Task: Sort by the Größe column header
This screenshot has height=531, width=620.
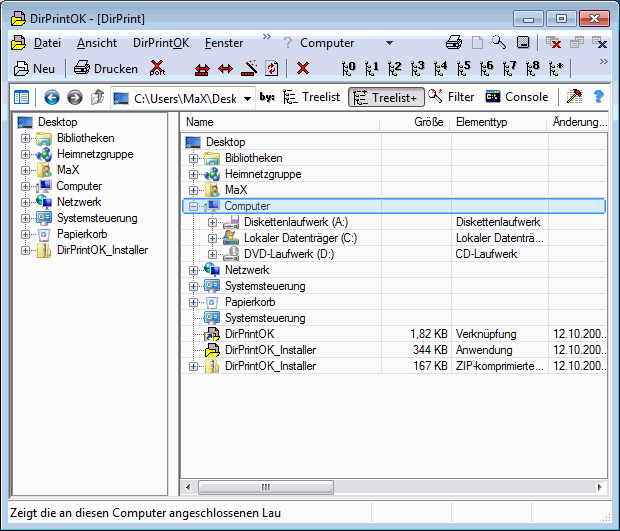Action: (x=415, y=122)
